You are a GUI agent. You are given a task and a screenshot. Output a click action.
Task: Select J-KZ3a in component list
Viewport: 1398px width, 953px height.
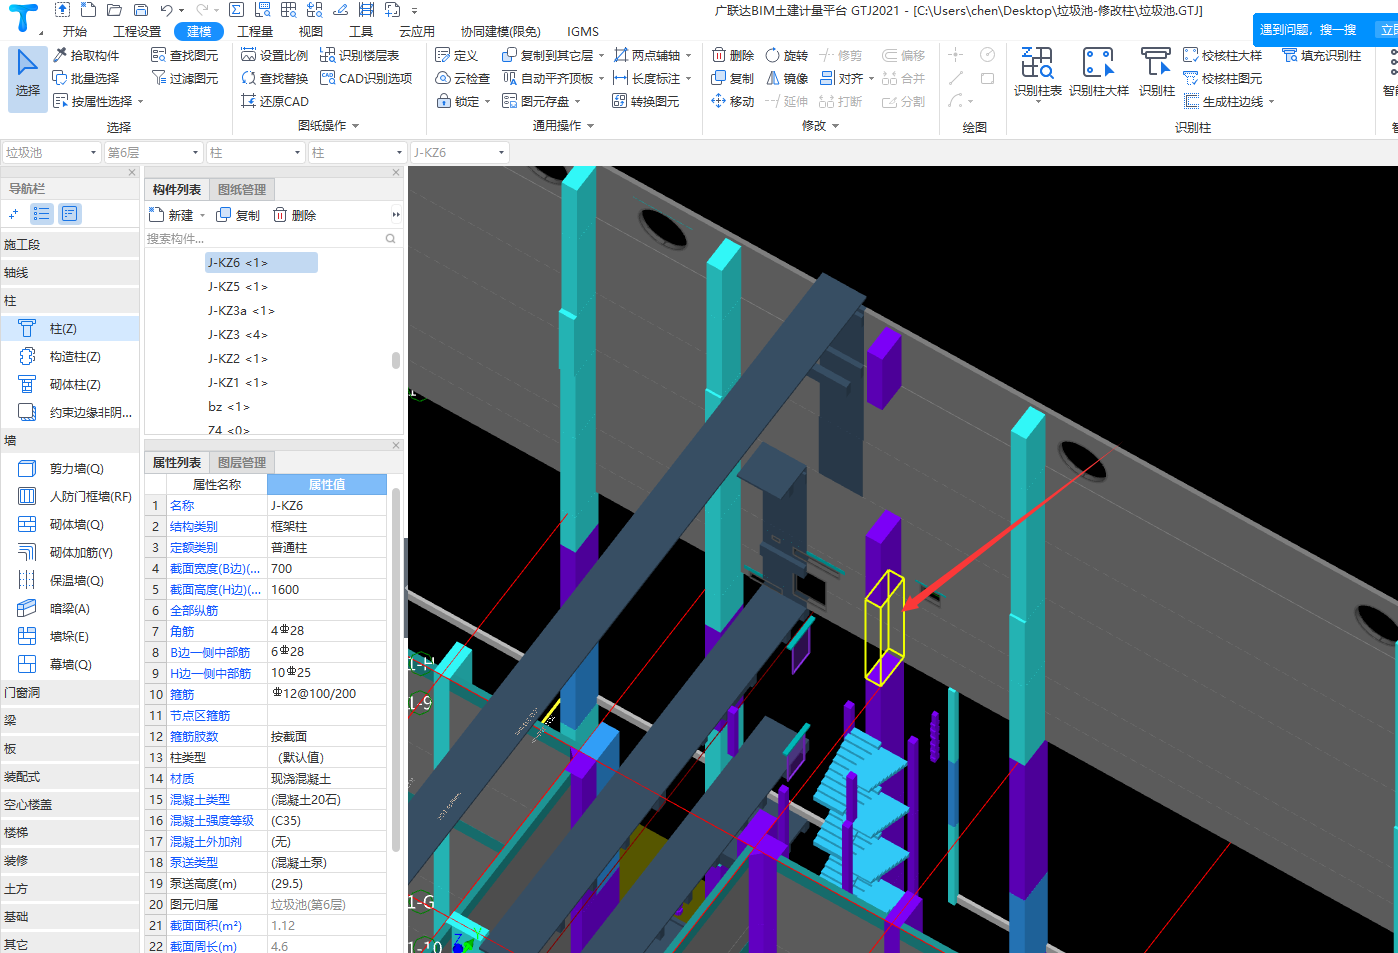coord(241,310)
